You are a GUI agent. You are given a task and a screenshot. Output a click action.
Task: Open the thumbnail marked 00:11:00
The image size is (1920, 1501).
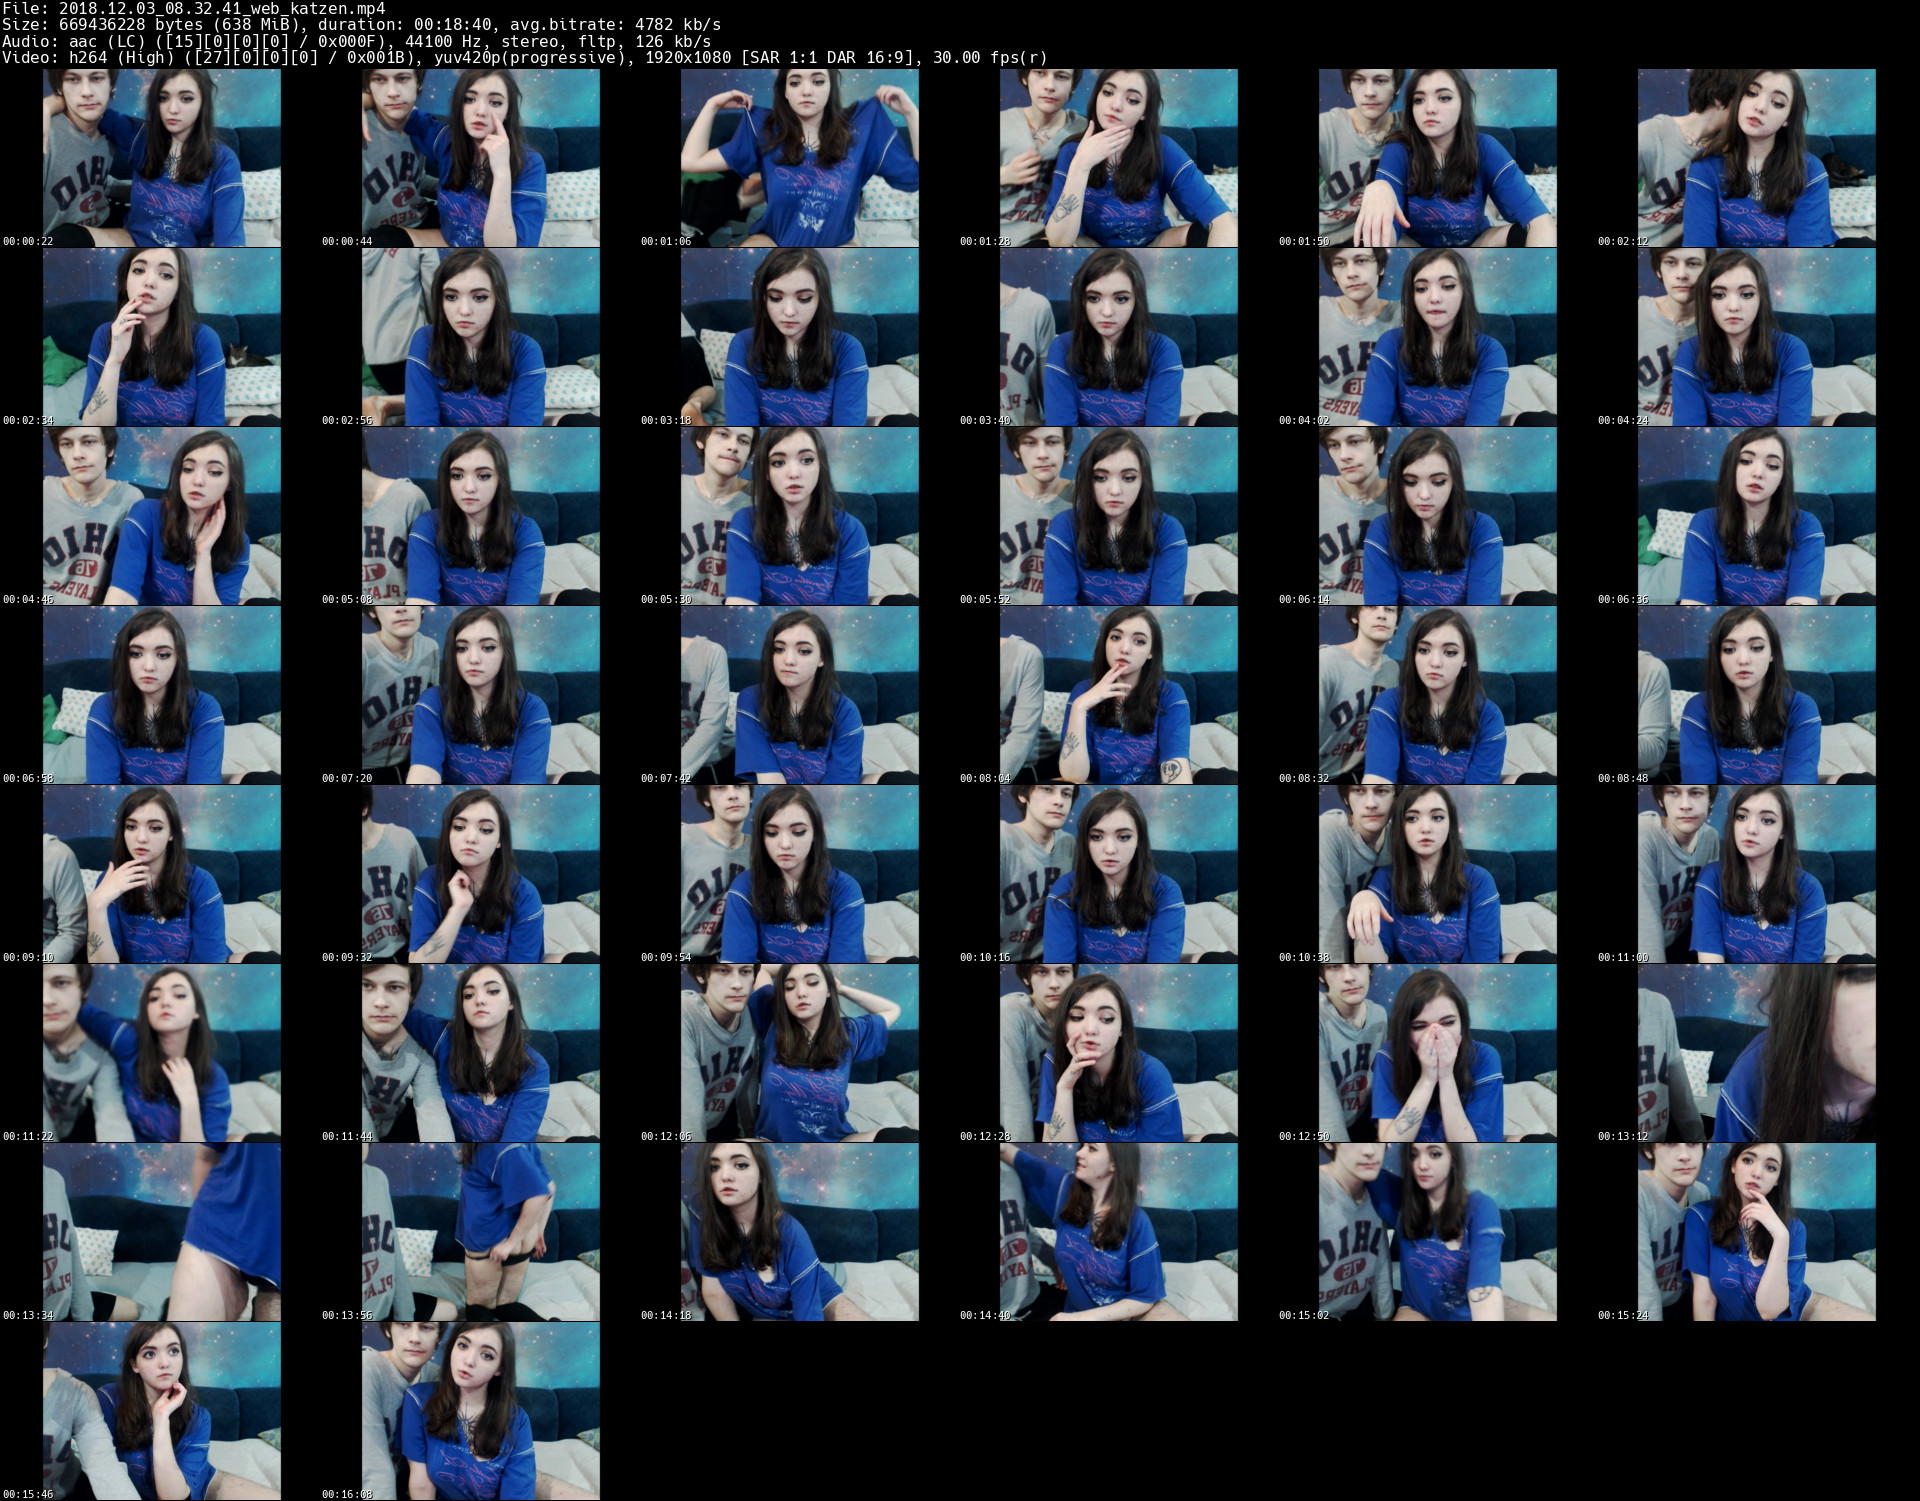coord(1757,874)
